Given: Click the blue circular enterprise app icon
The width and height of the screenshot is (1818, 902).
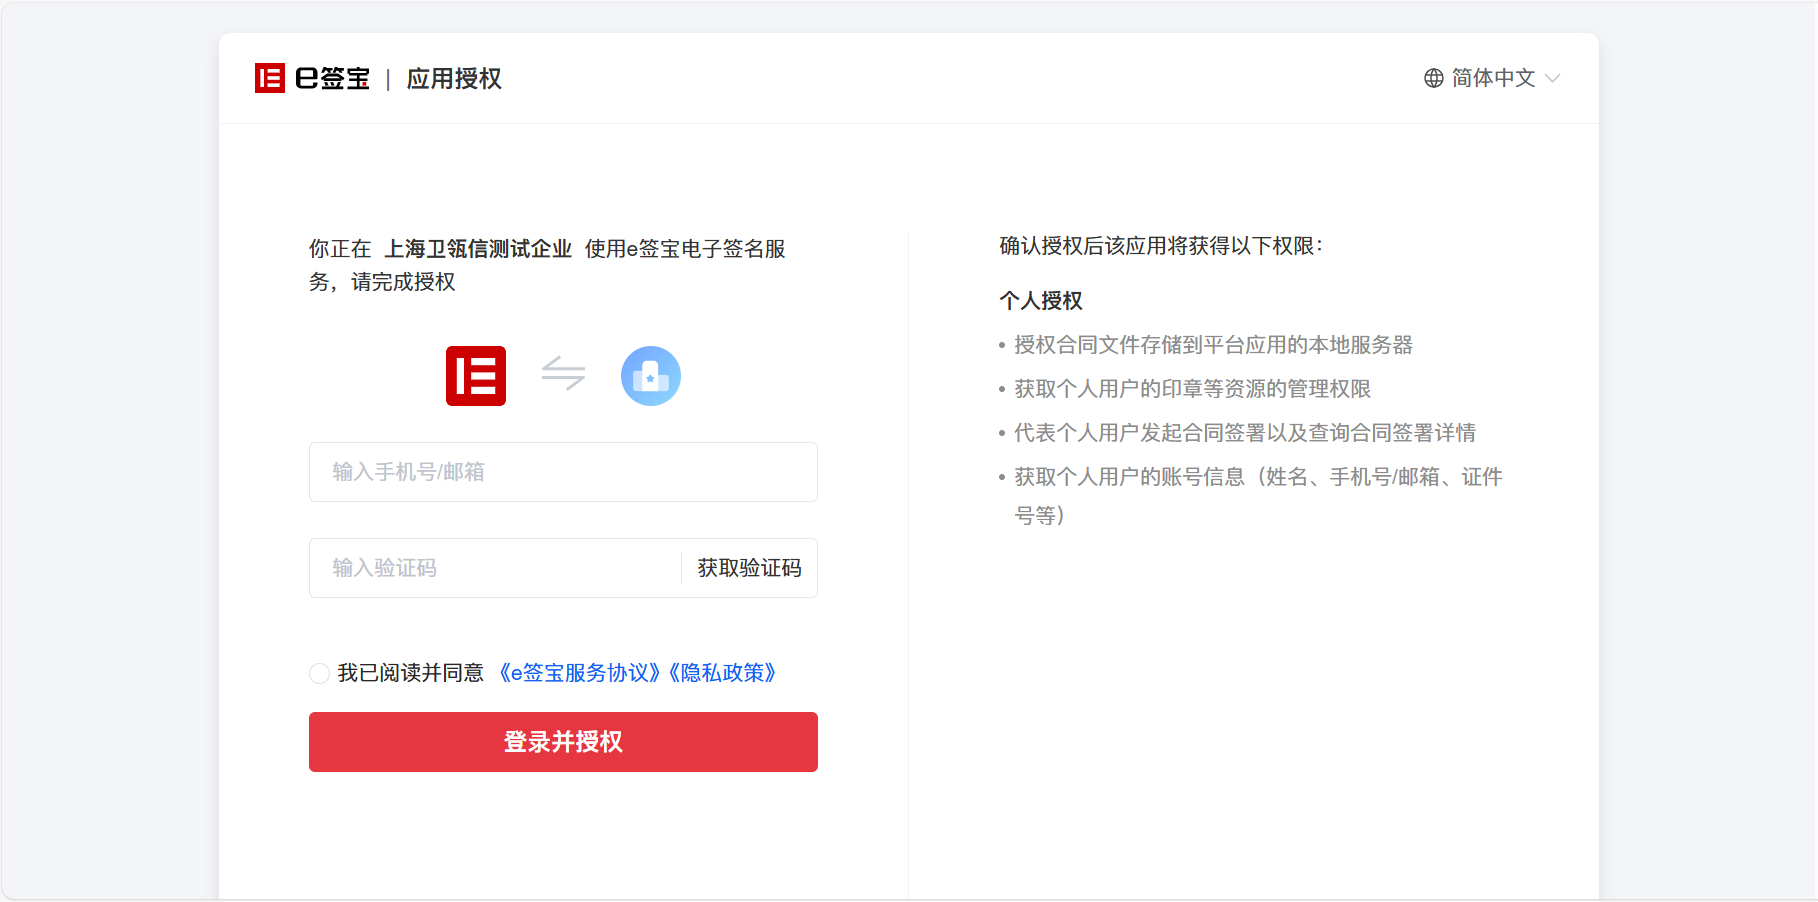Looking at the screenshot, I should [x=651, y=376].
